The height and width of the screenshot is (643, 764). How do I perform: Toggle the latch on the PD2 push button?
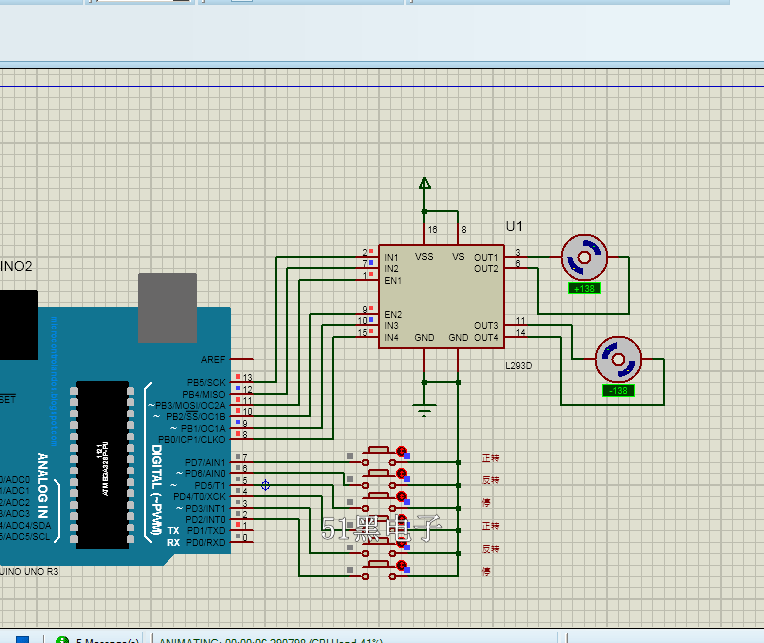(401, 566)
